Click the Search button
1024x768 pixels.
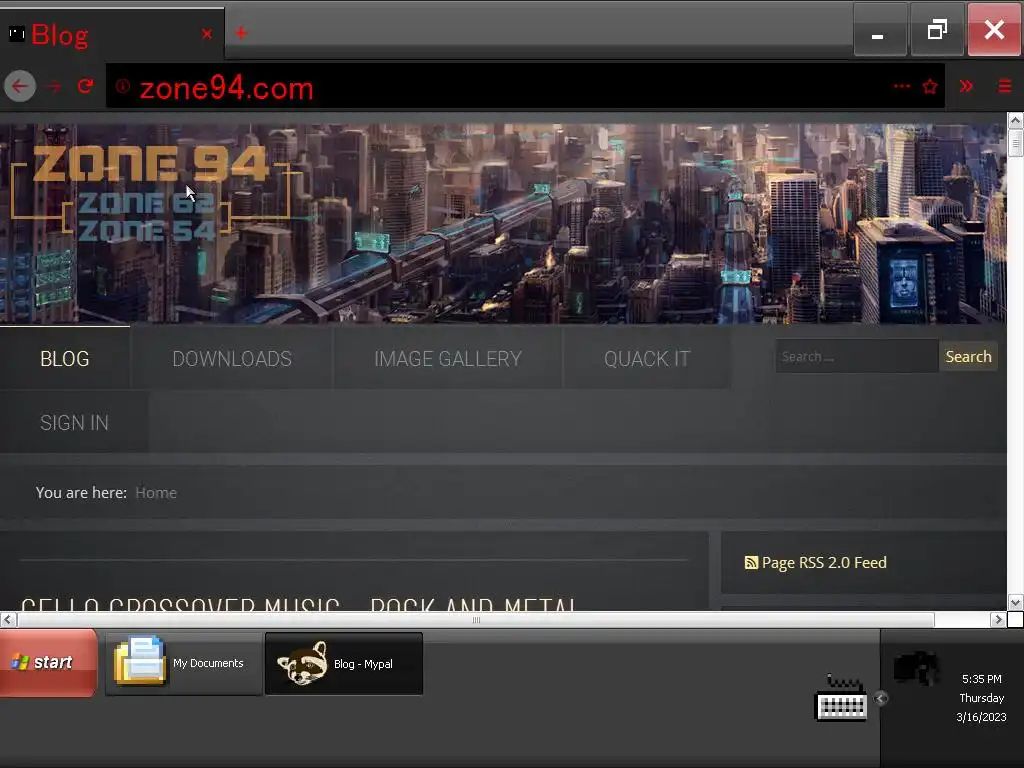(968, 357)
